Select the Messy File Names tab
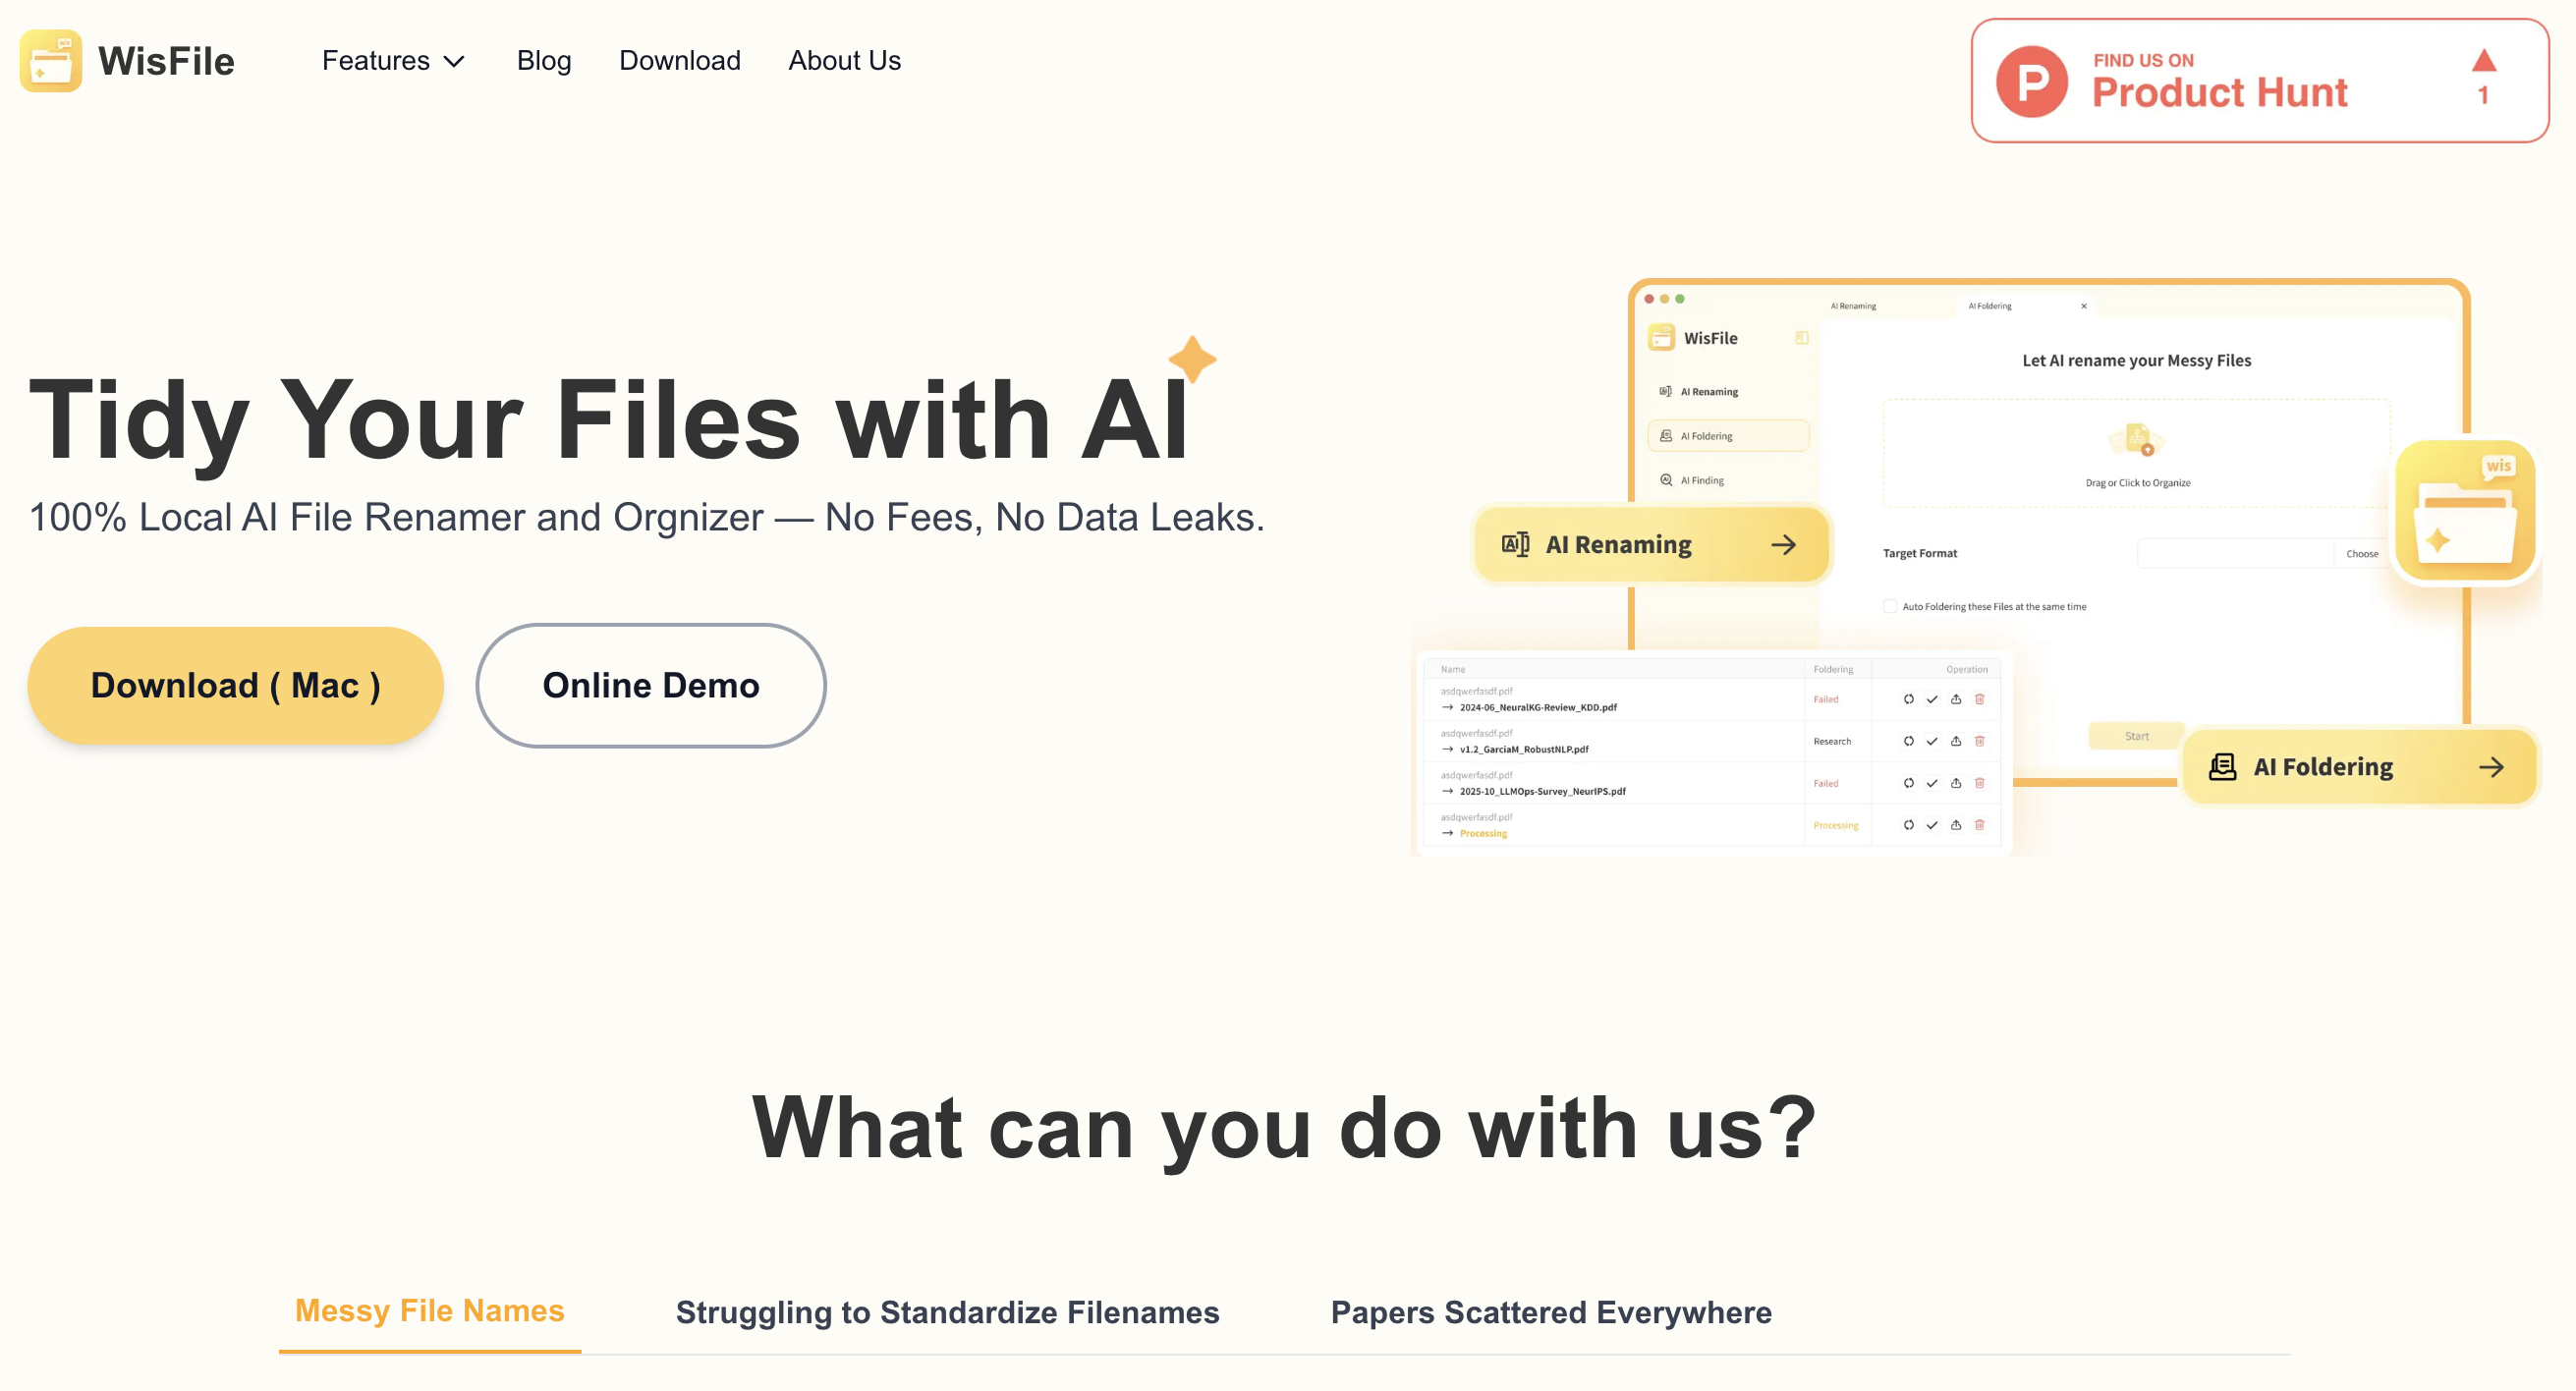Image resolution: width=2576 pixels, height=1391 pixels. [430, 1310]
